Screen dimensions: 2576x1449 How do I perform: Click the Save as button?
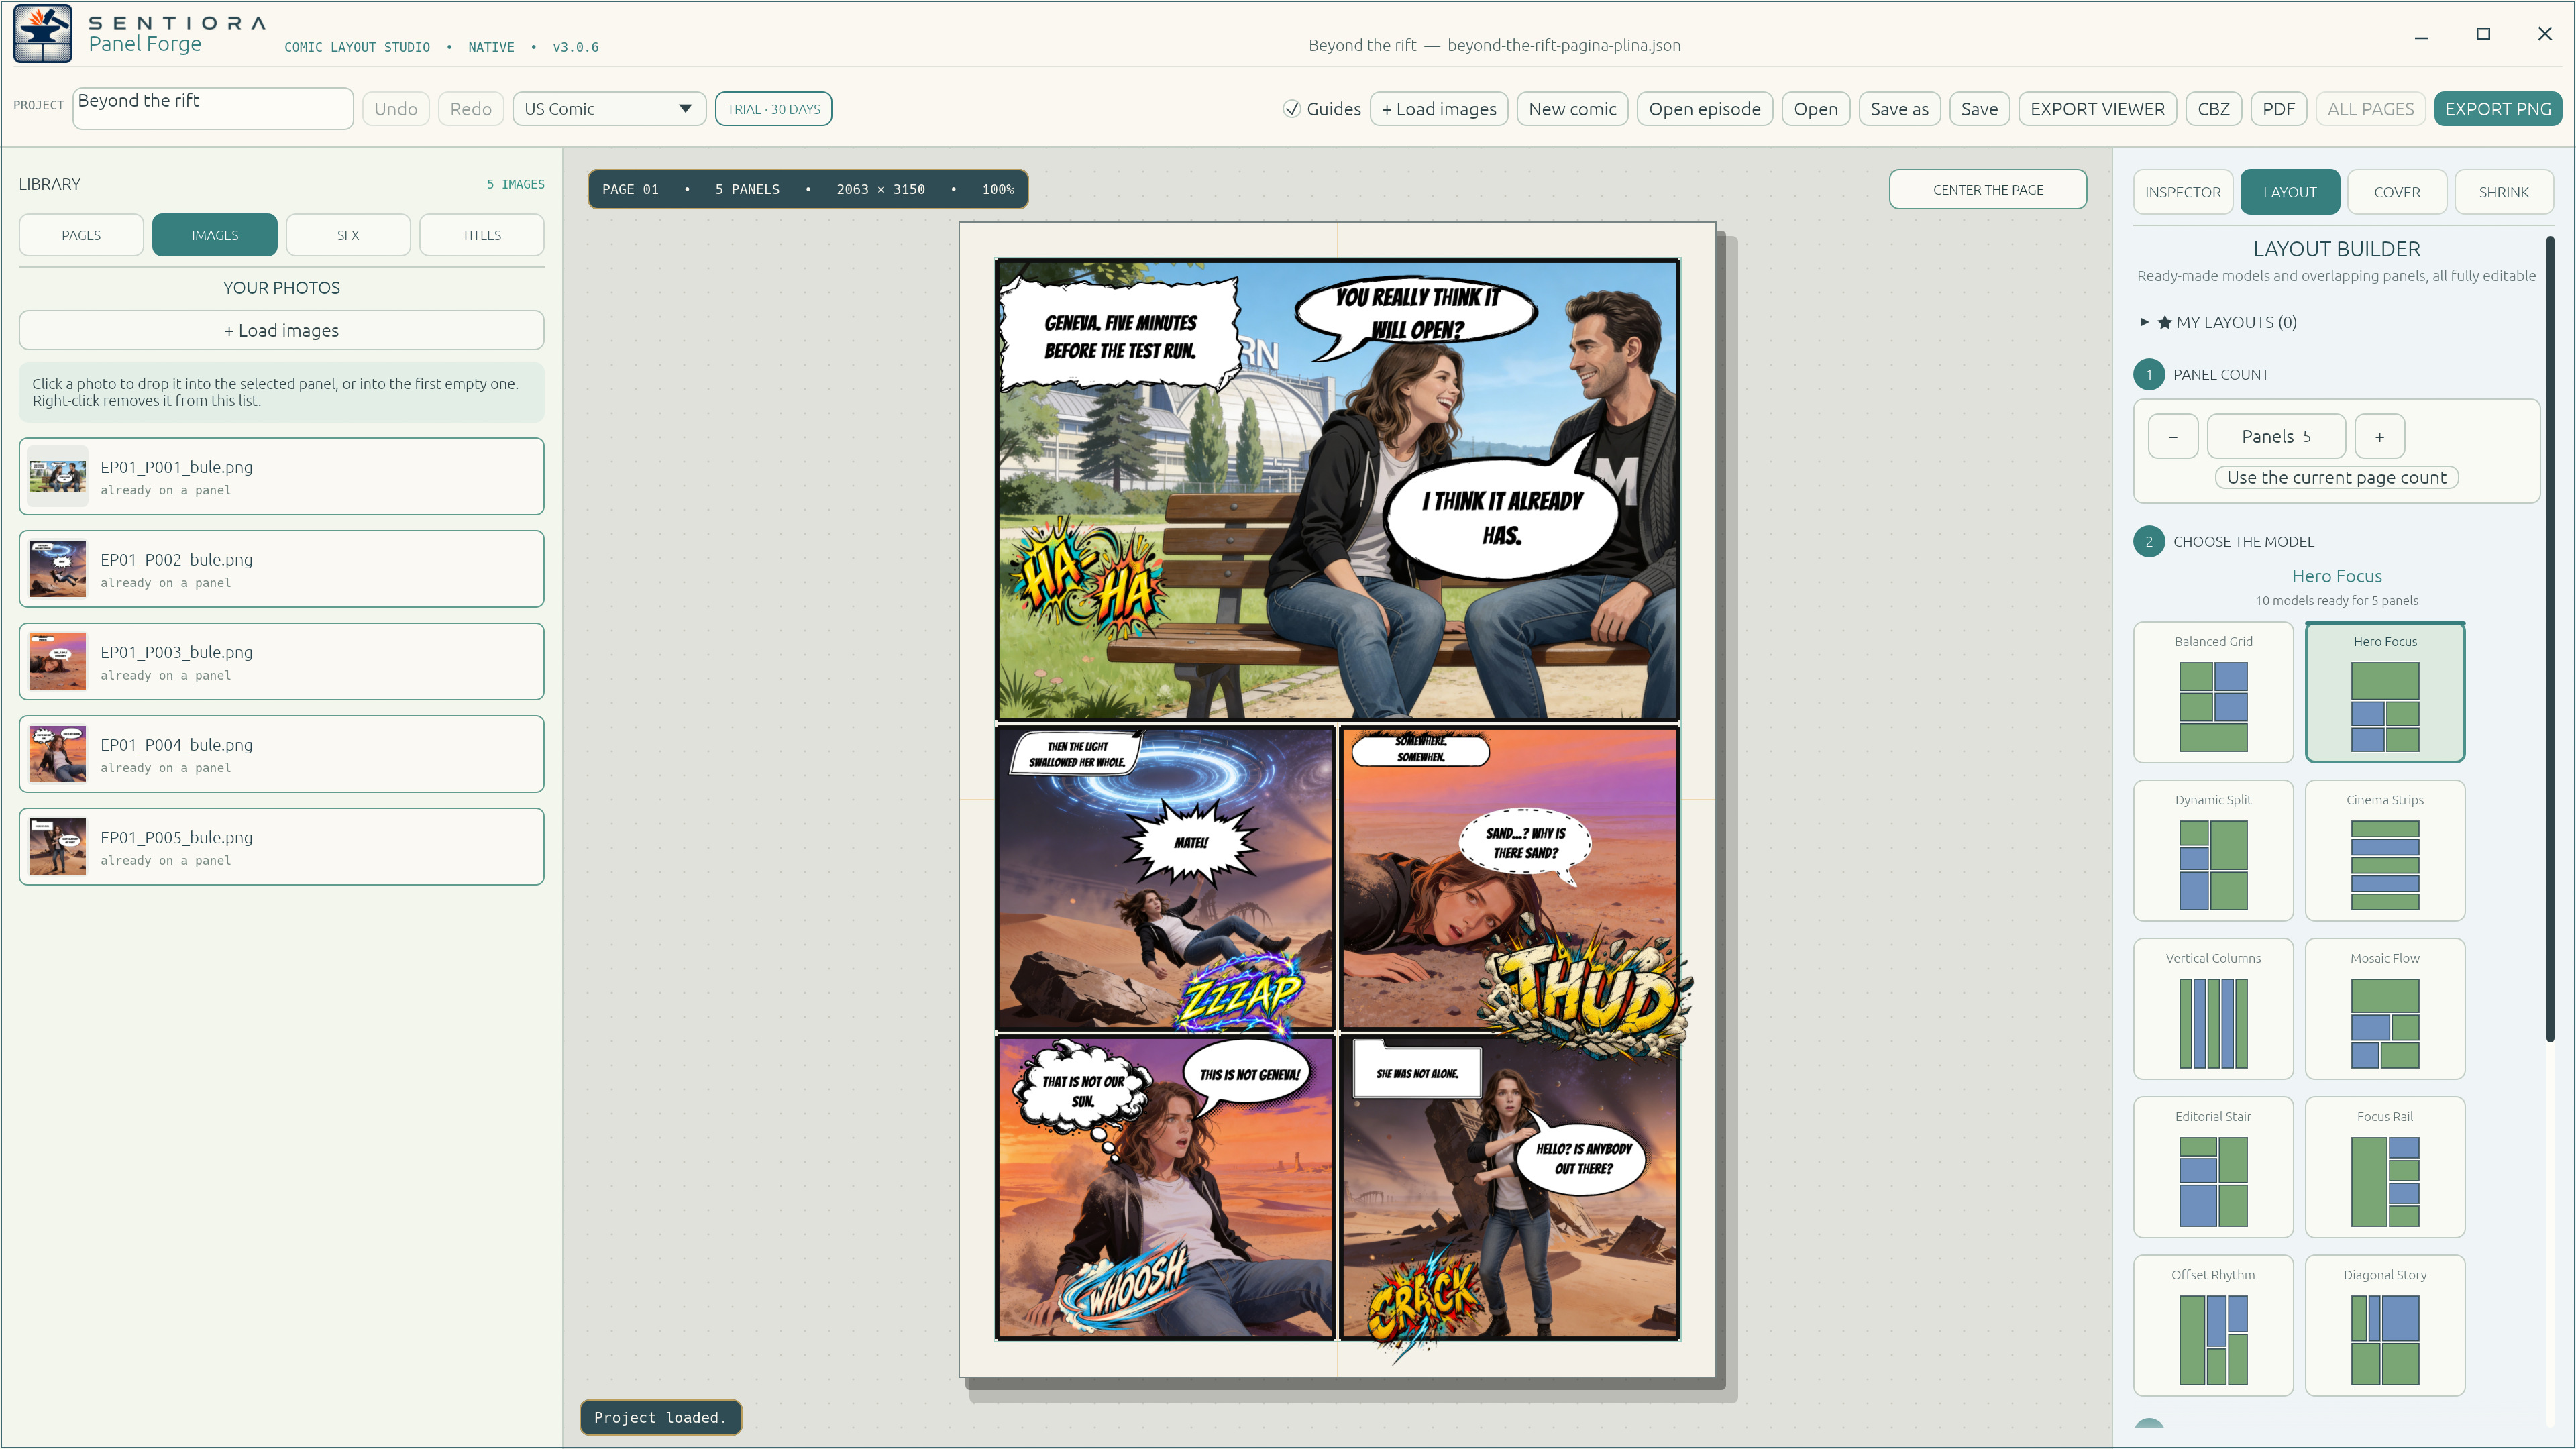(x=1899, y=109)
